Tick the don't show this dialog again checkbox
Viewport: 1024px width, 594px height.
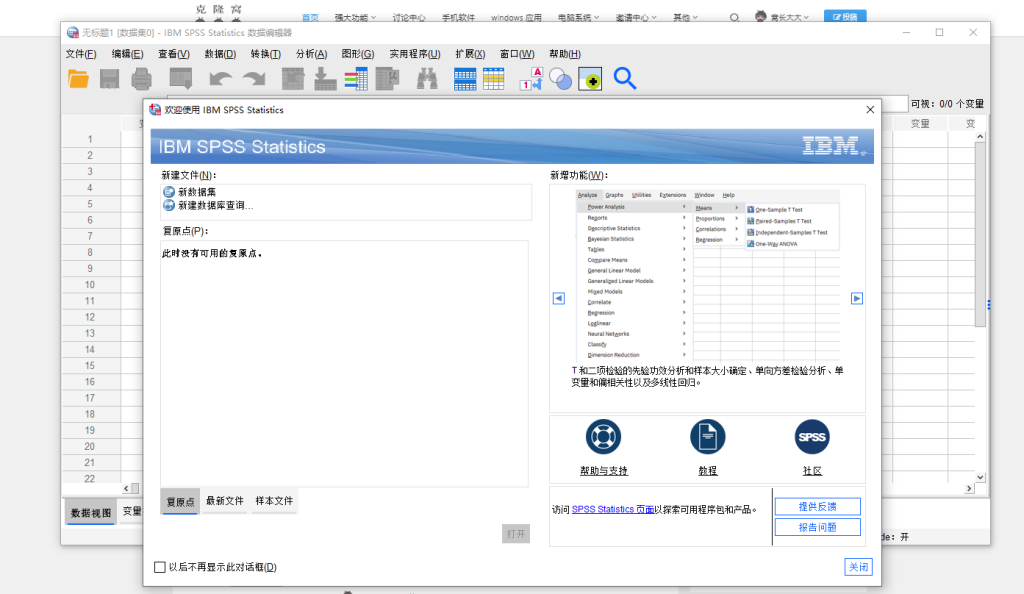[159, 567]
